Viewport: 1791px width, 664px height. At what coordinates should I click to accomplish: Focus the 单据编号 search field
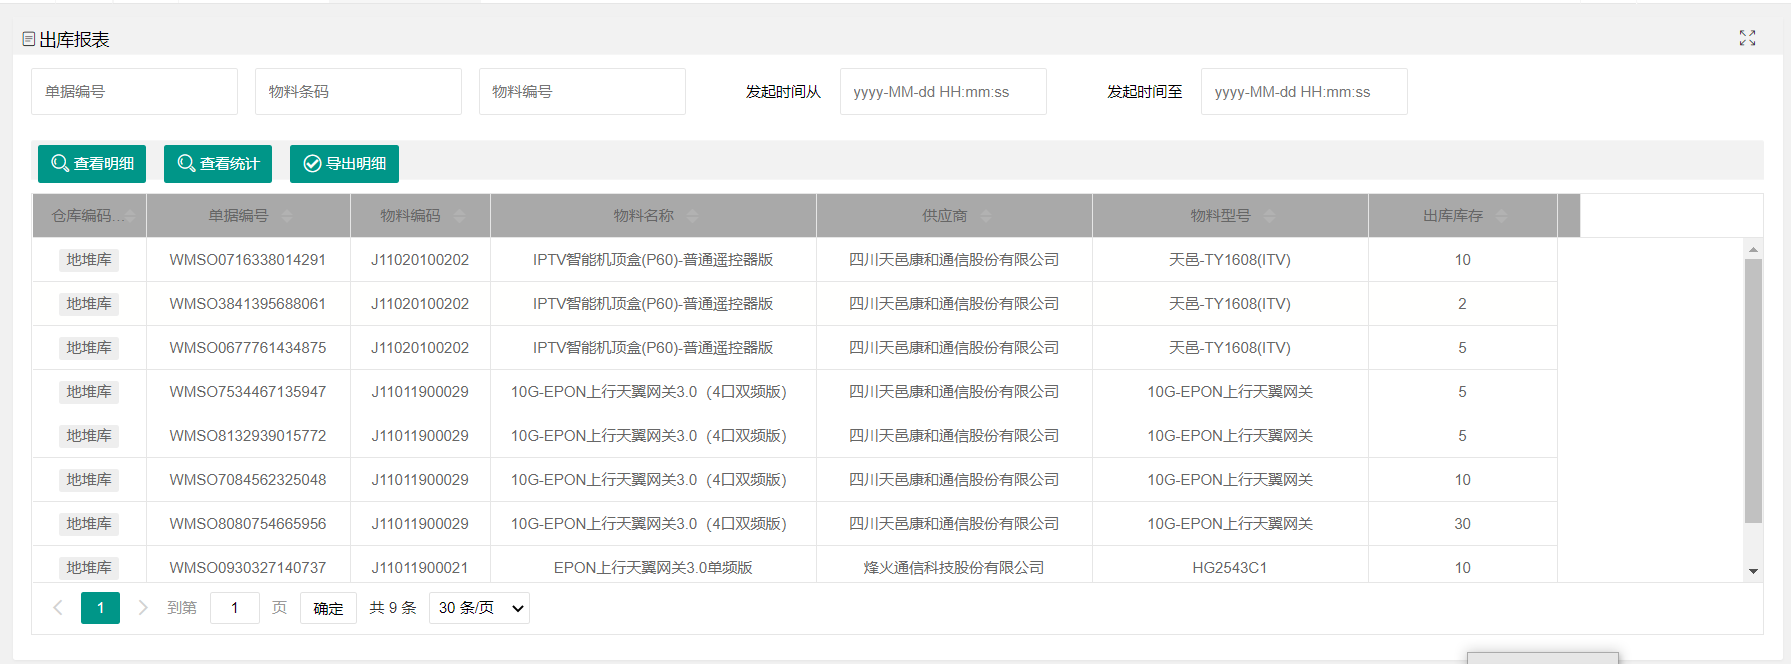coord(134,92)
